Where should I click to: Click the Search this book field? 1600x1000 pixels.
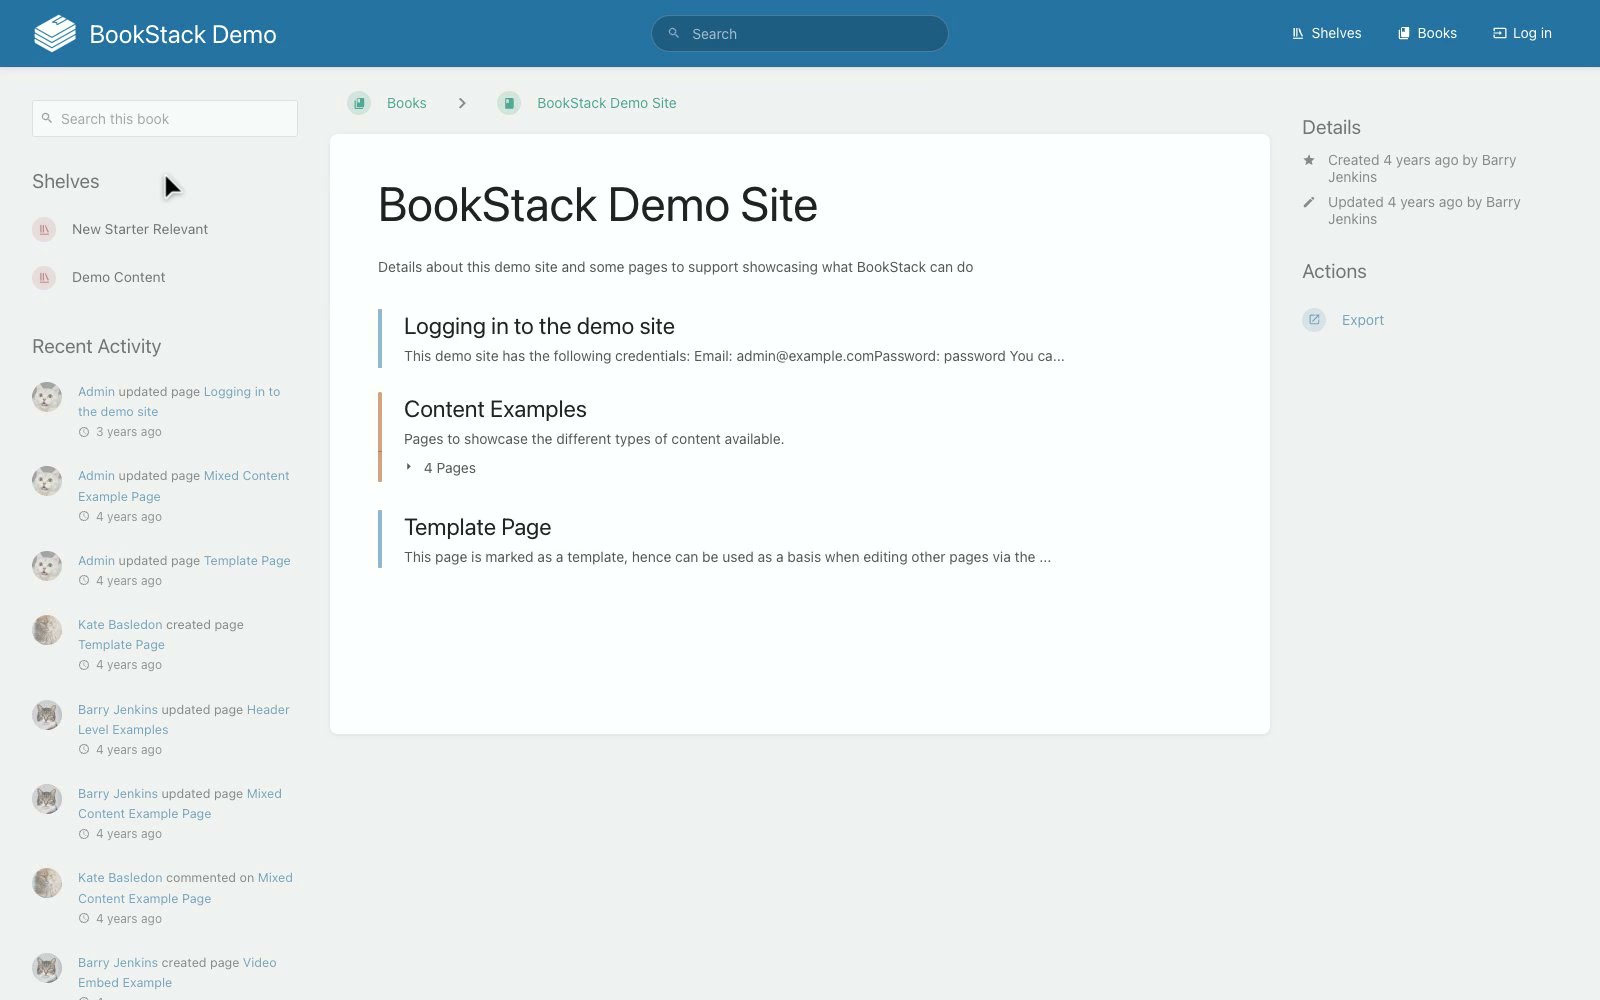click(x=165, y=118)
